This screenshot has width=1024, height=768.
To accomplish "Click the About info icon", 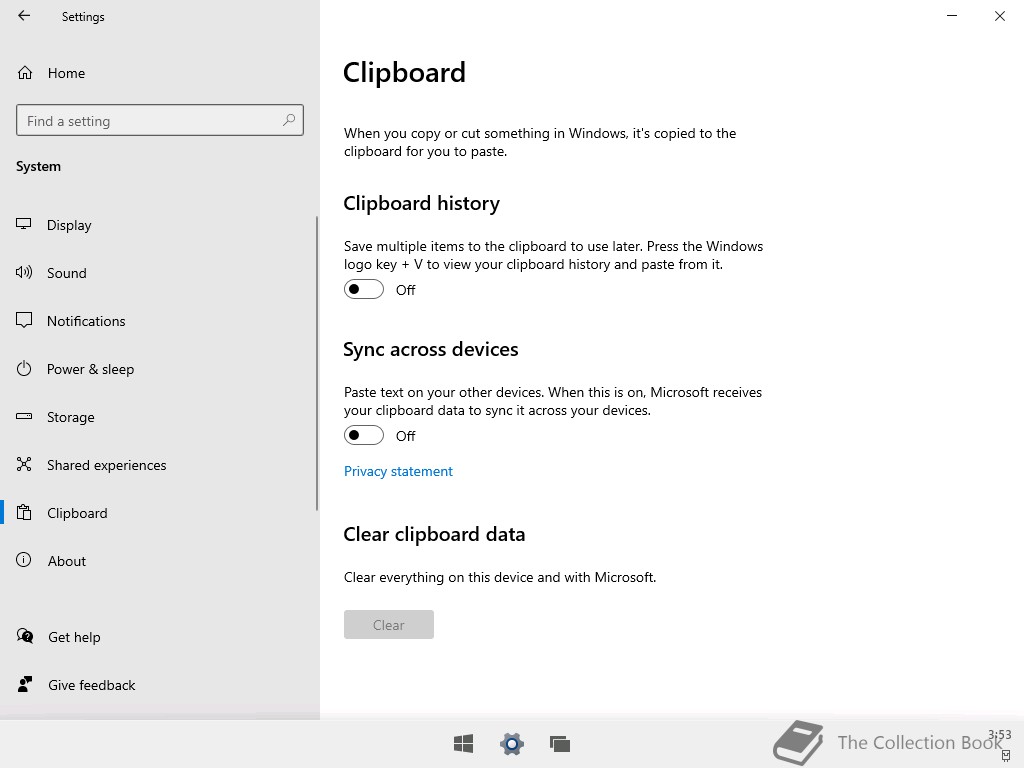I will pyautogui.click(x=24, y=560).
